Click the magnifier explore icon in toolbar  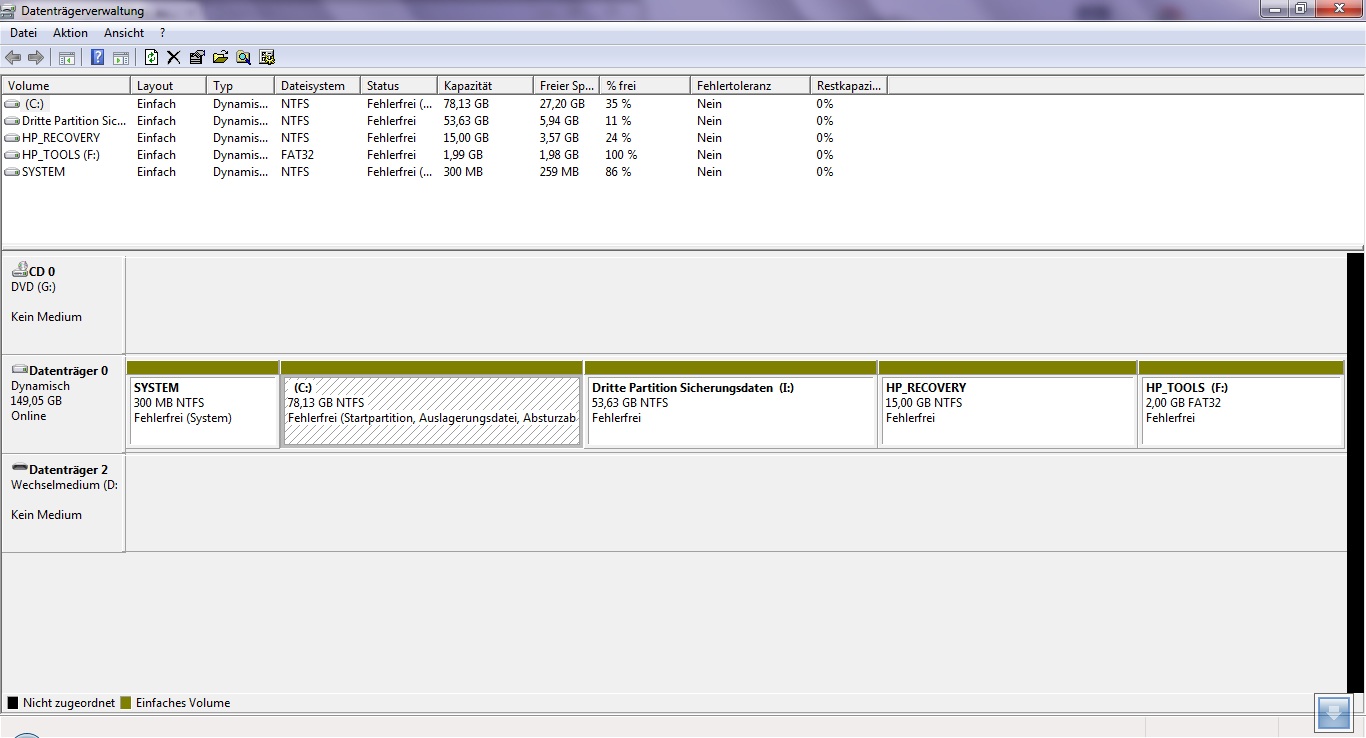(x=243, y=57)
